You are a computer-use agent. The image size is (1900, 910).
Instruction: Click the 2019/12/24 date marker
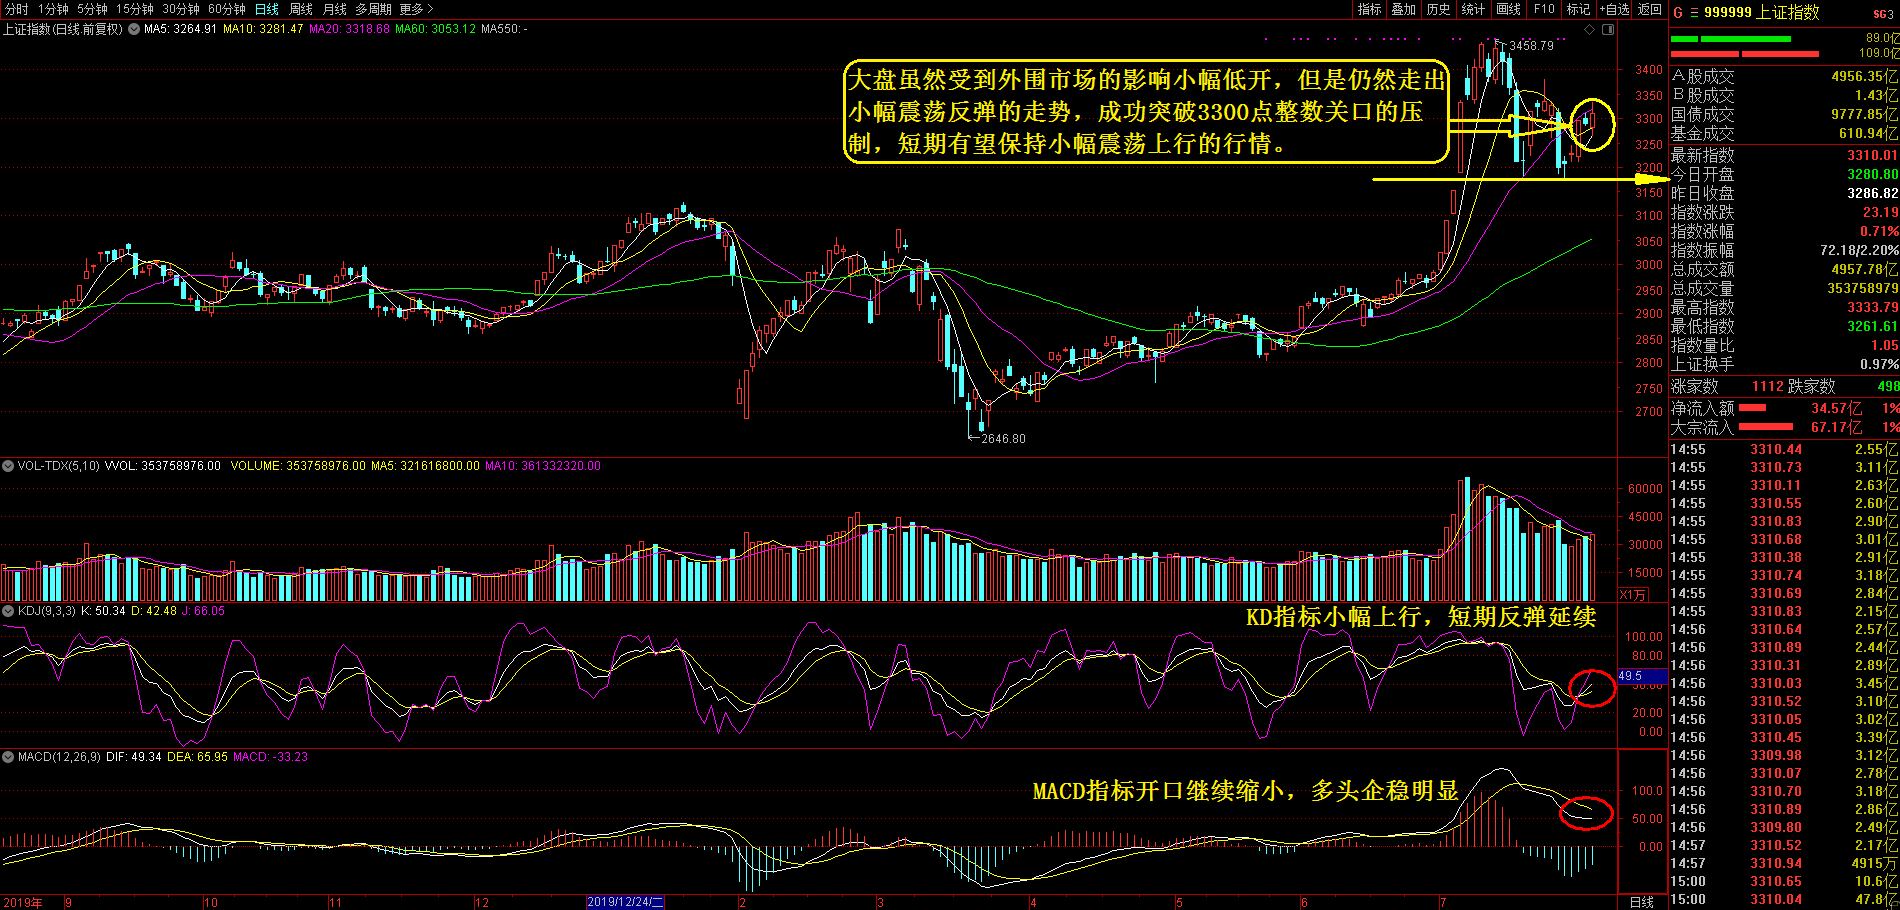point(625,902)
